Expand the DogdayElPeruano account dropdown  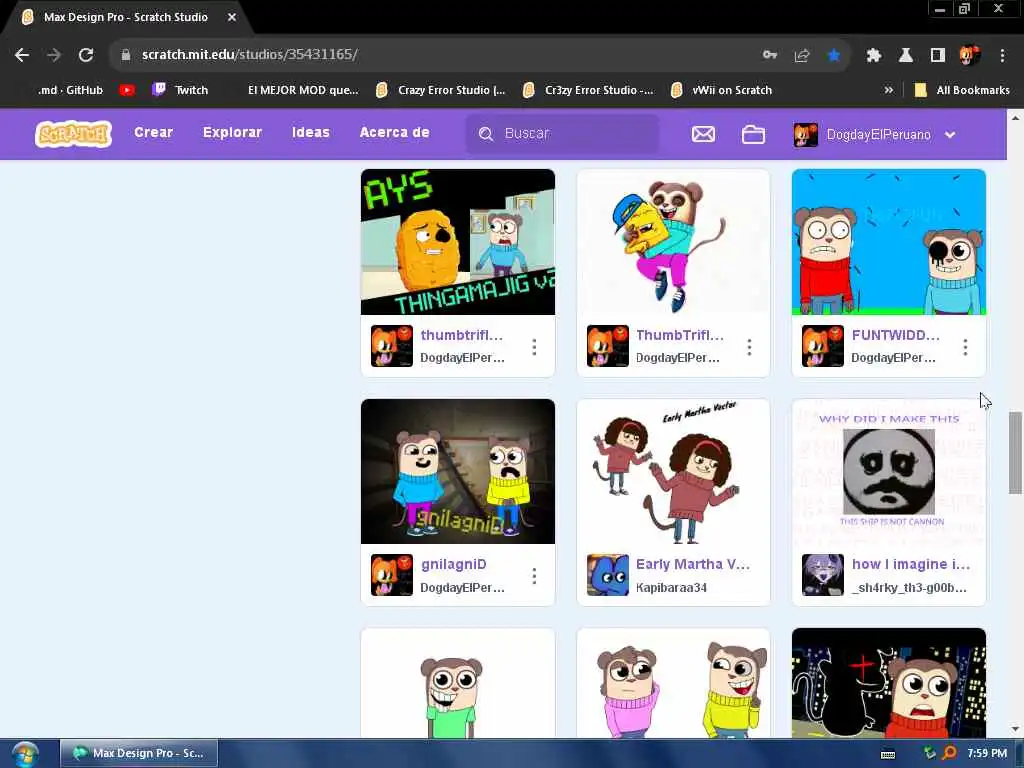point(950,135)
